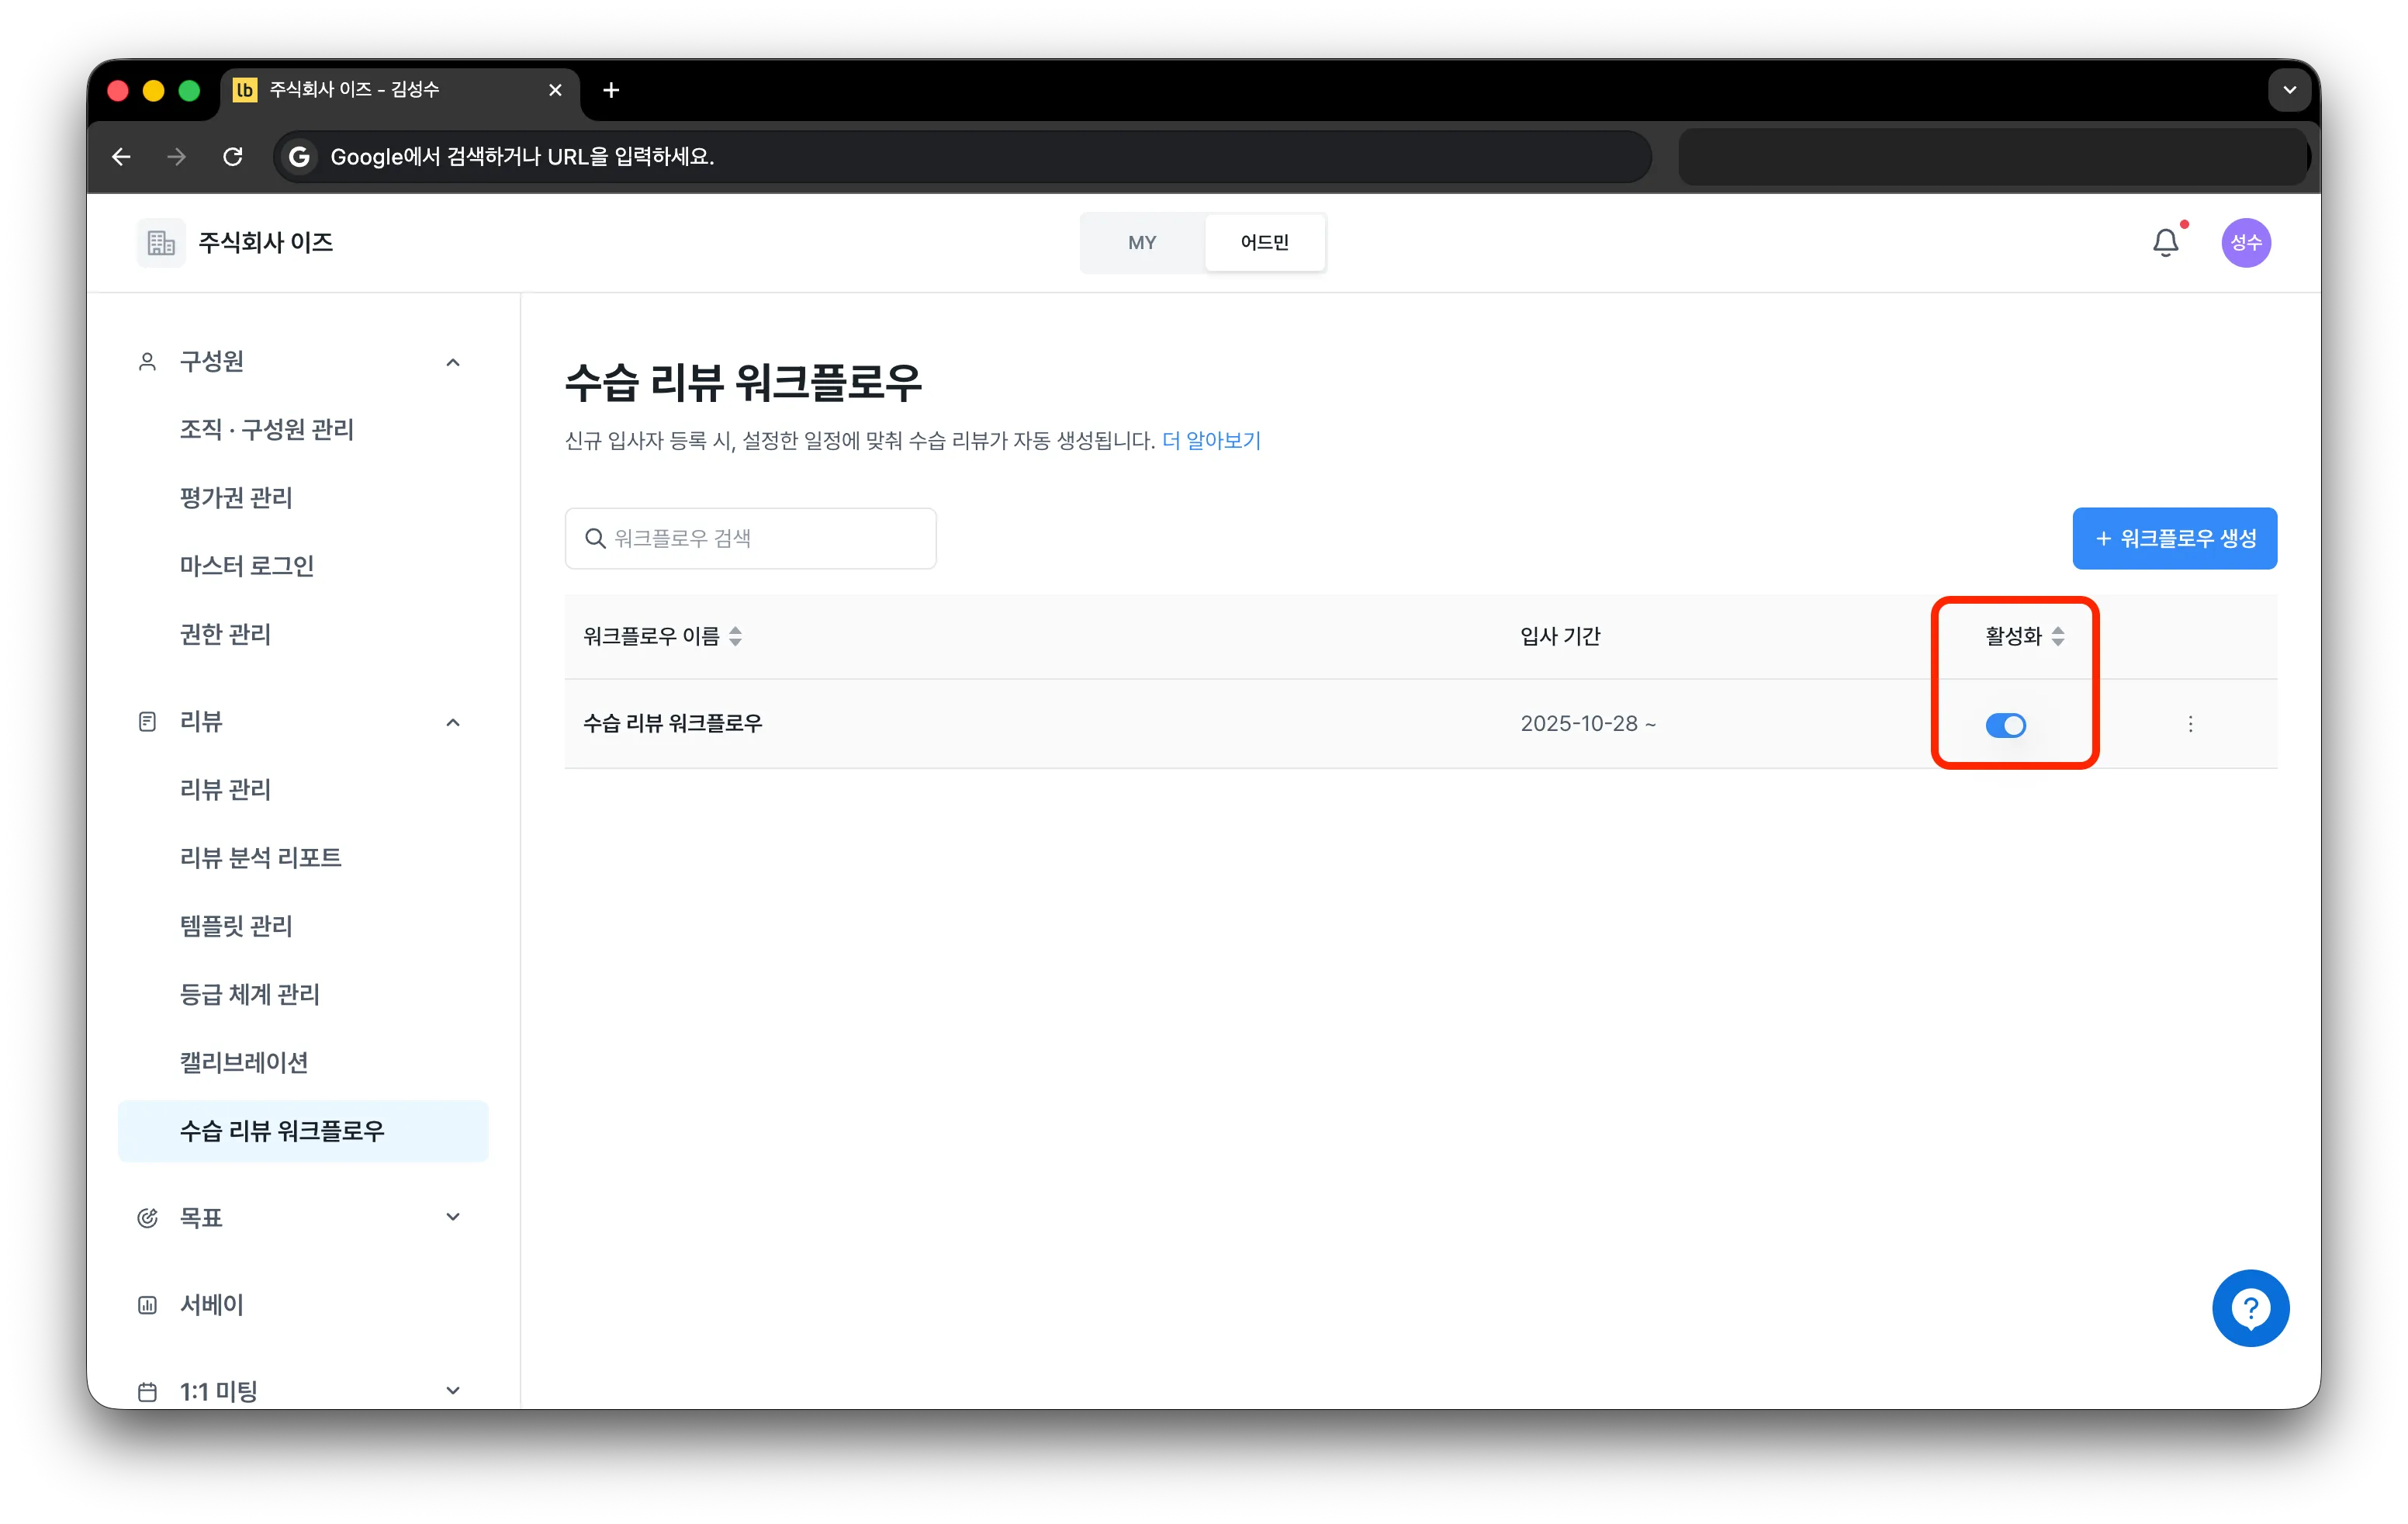Open 템플릿 관리 page

[236, 926]
